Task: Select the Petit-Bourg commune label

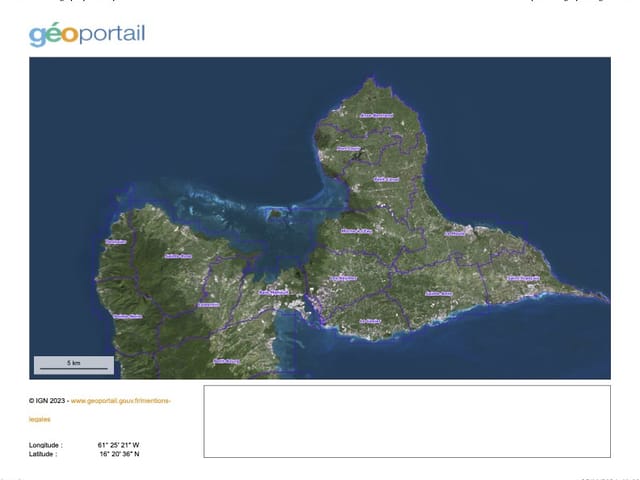Action: click(227, 361)
